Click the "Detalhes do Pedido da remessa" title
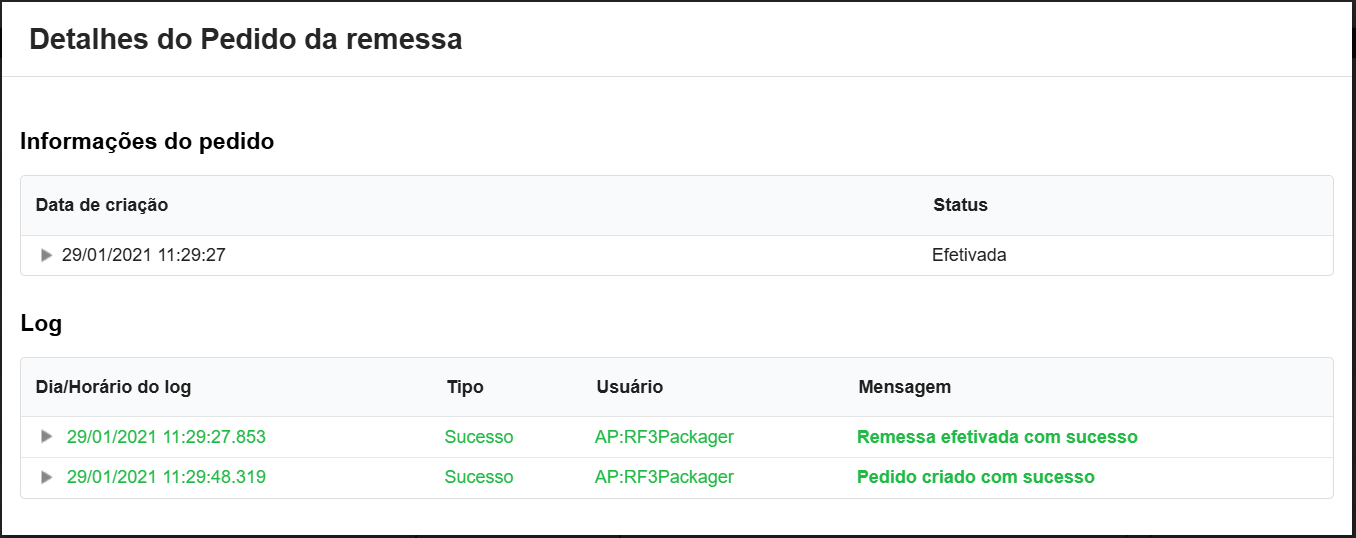 tap(246, 40)
